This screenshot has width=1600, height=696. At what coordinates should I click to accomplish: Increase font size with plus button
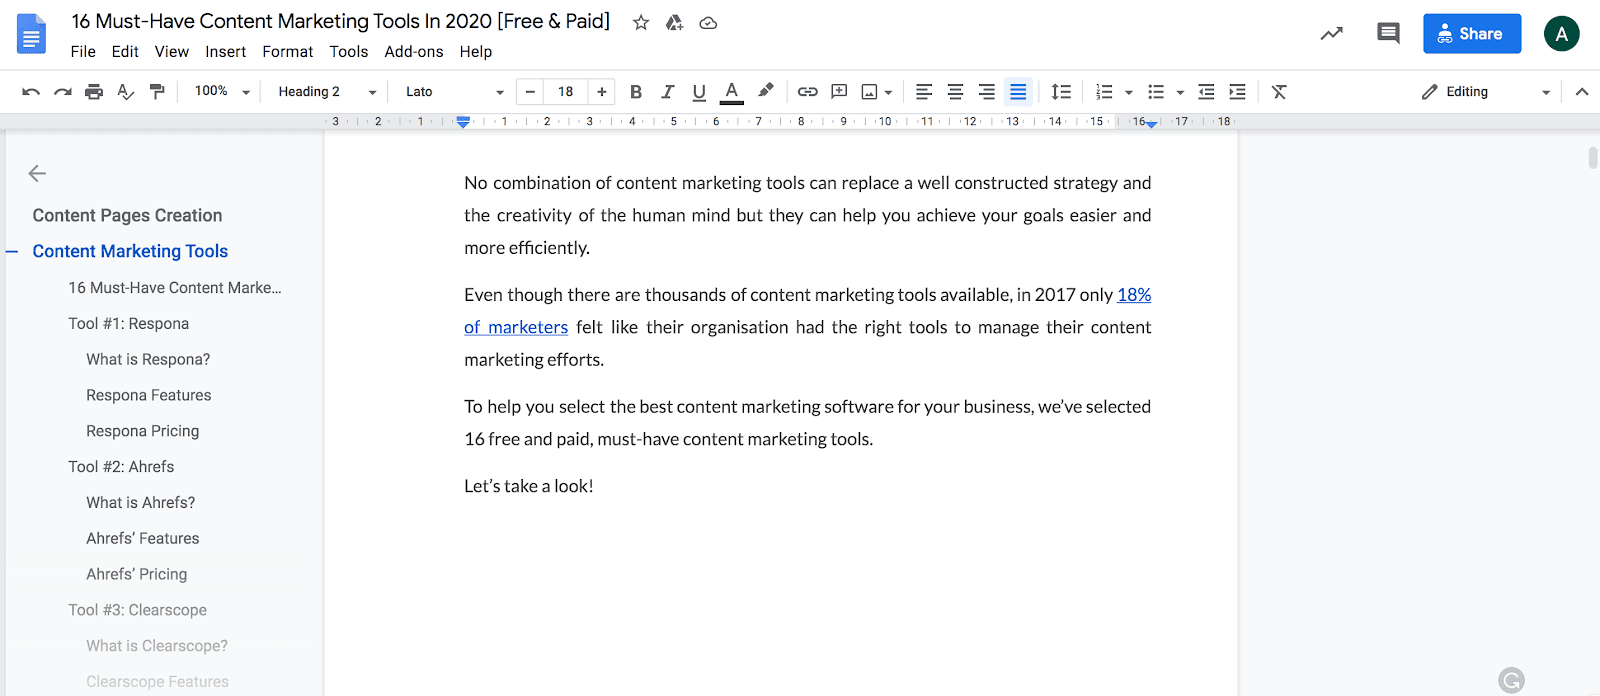pyautogui.click(x=602, y=92)
